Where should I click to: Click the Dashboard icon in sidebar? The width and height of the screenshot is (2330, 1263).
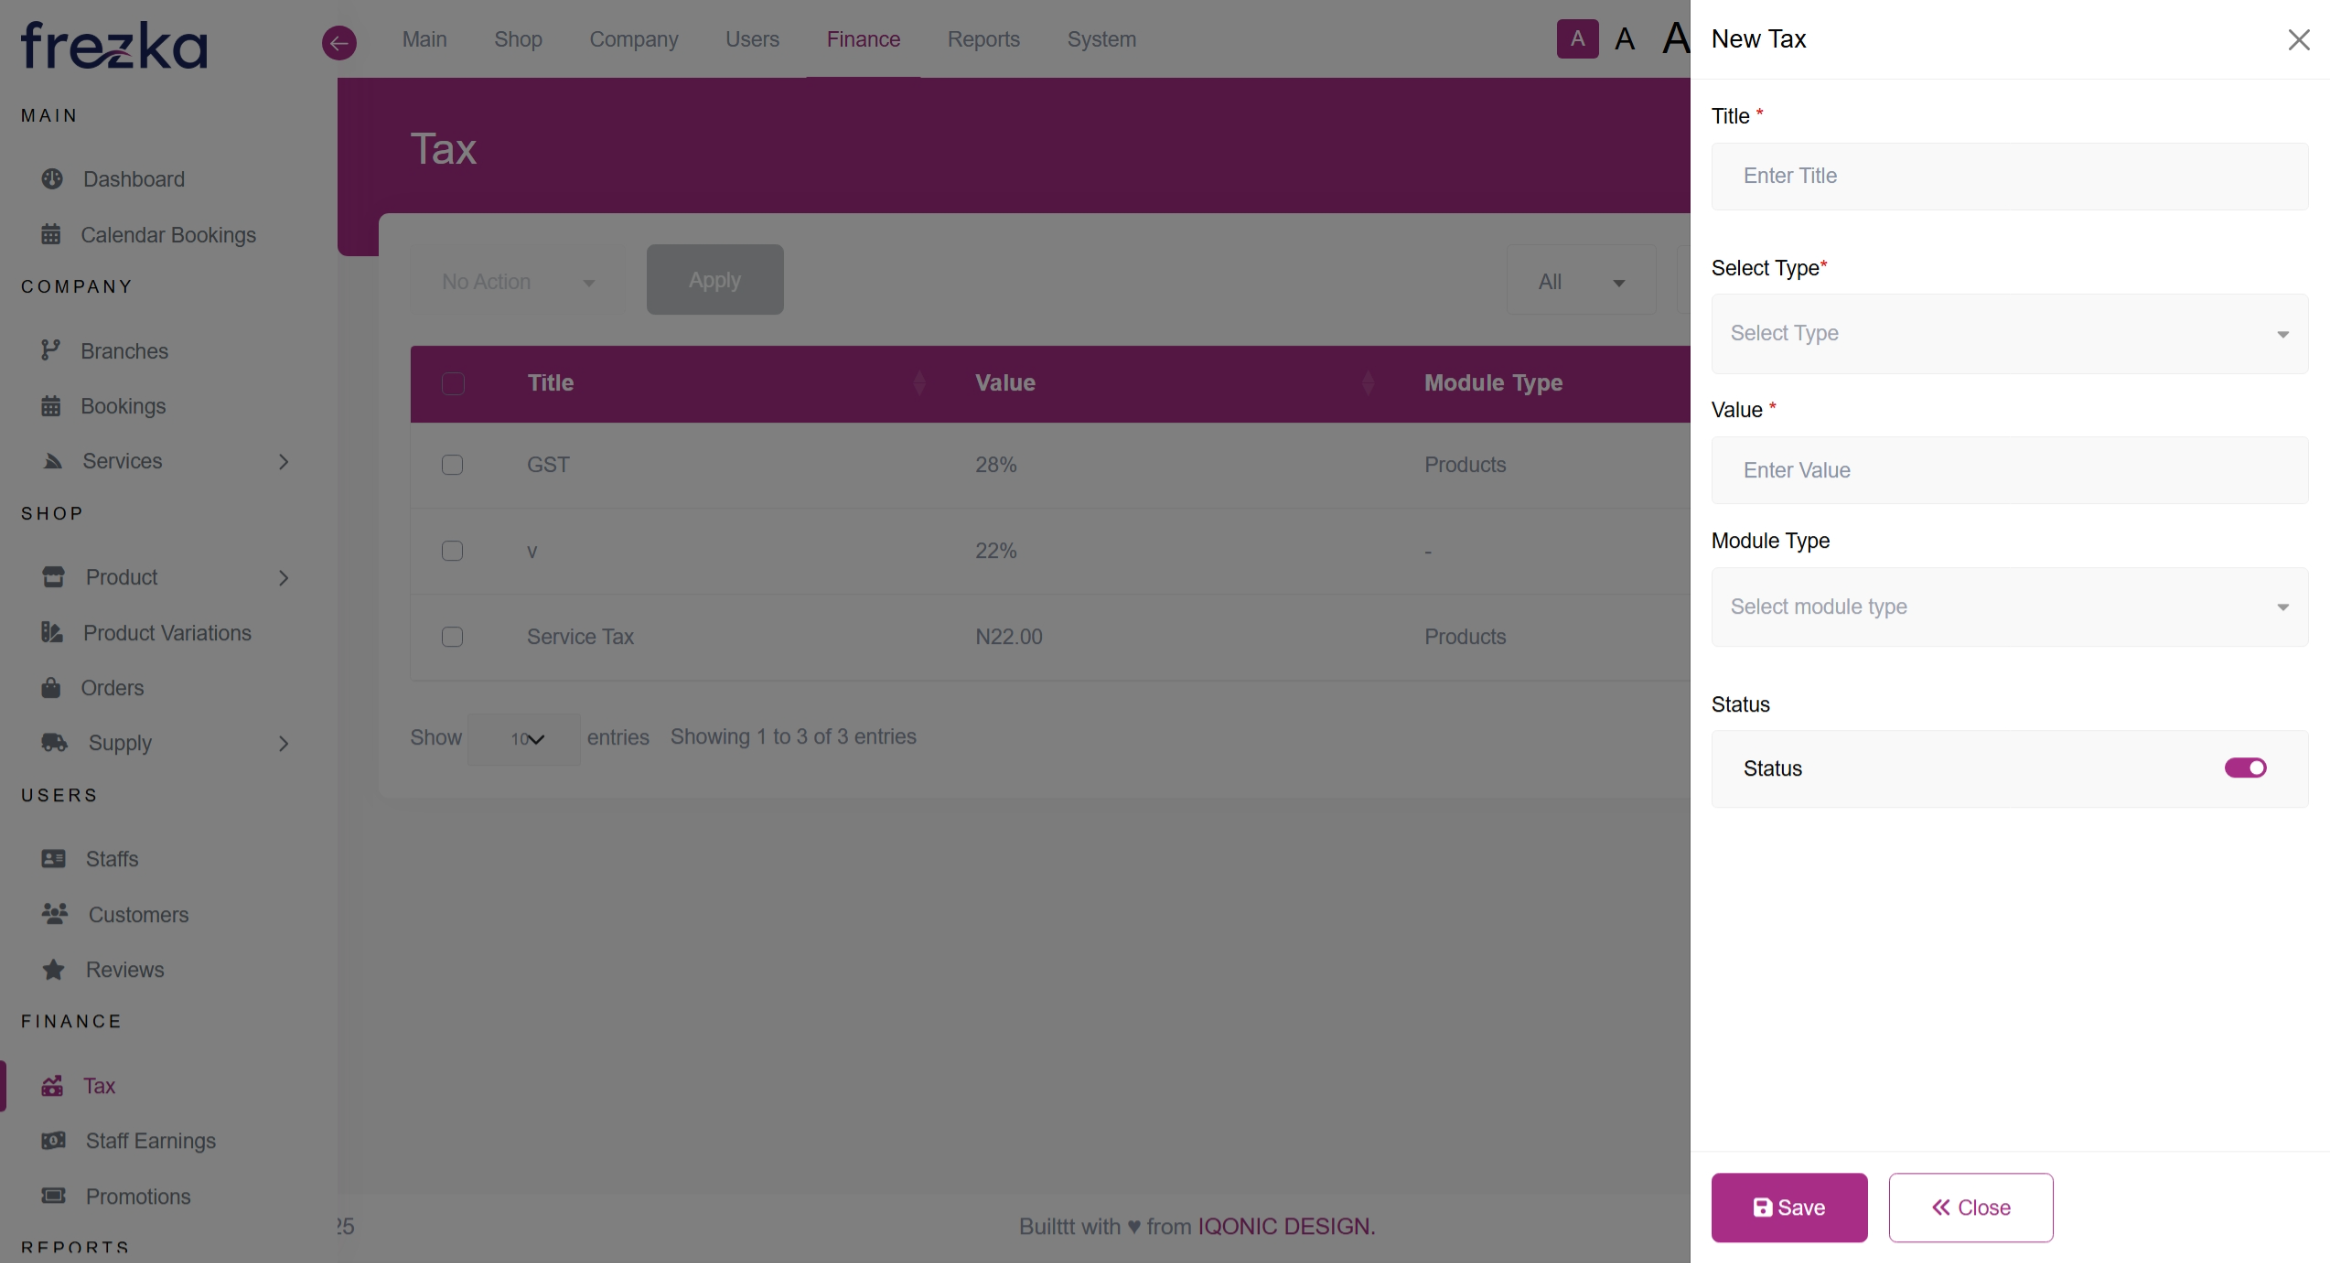click(52, 179)
